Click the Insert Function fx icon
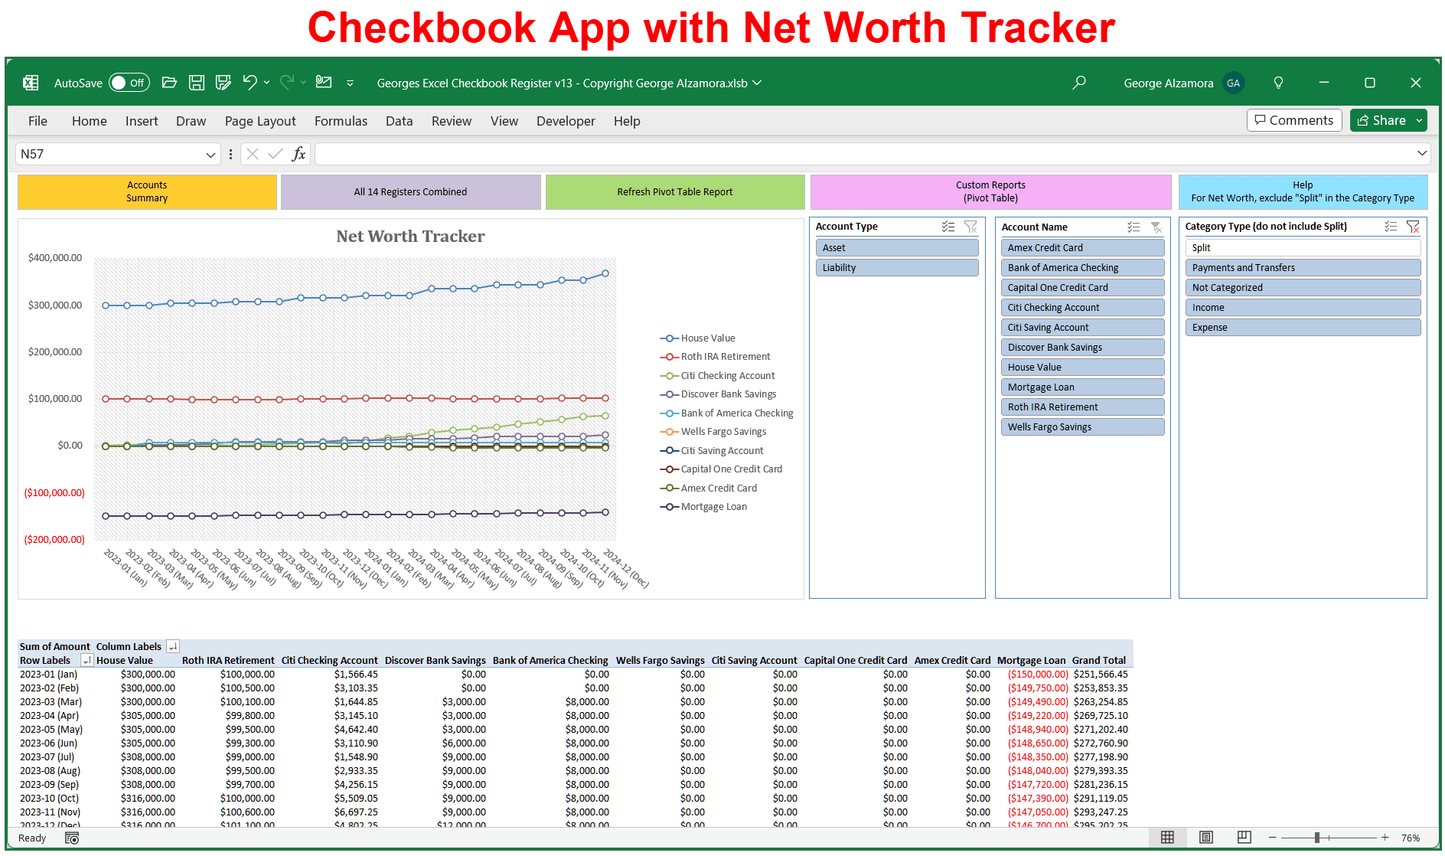The image size is (1445, 856). [x=298, y=154]
